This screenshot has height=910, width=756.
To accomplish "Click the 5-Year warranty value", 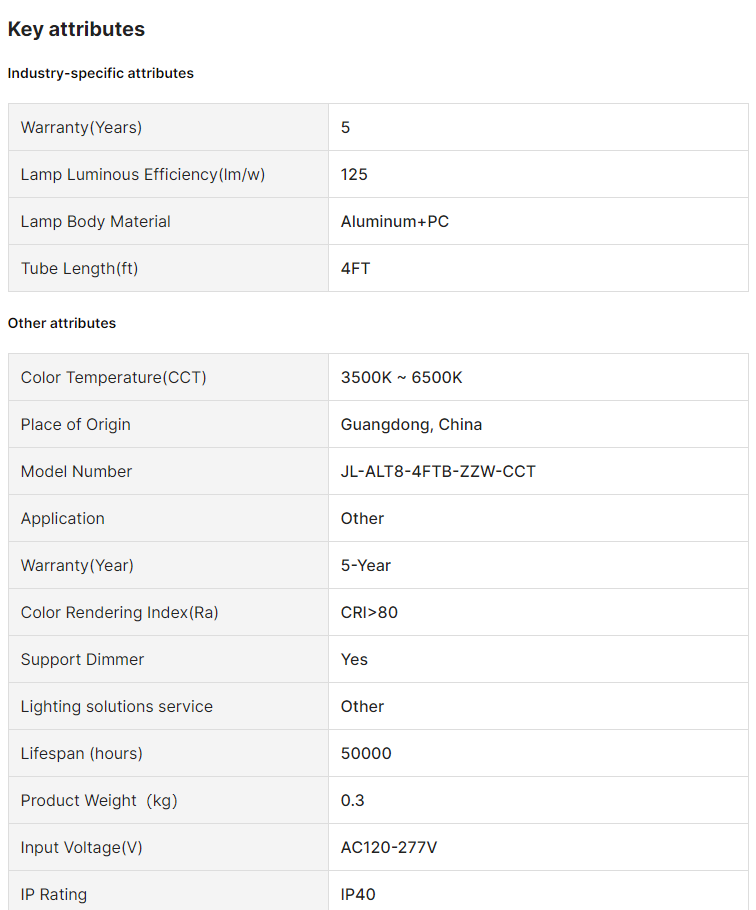I will pyautogui.click(x=366, y=565).
